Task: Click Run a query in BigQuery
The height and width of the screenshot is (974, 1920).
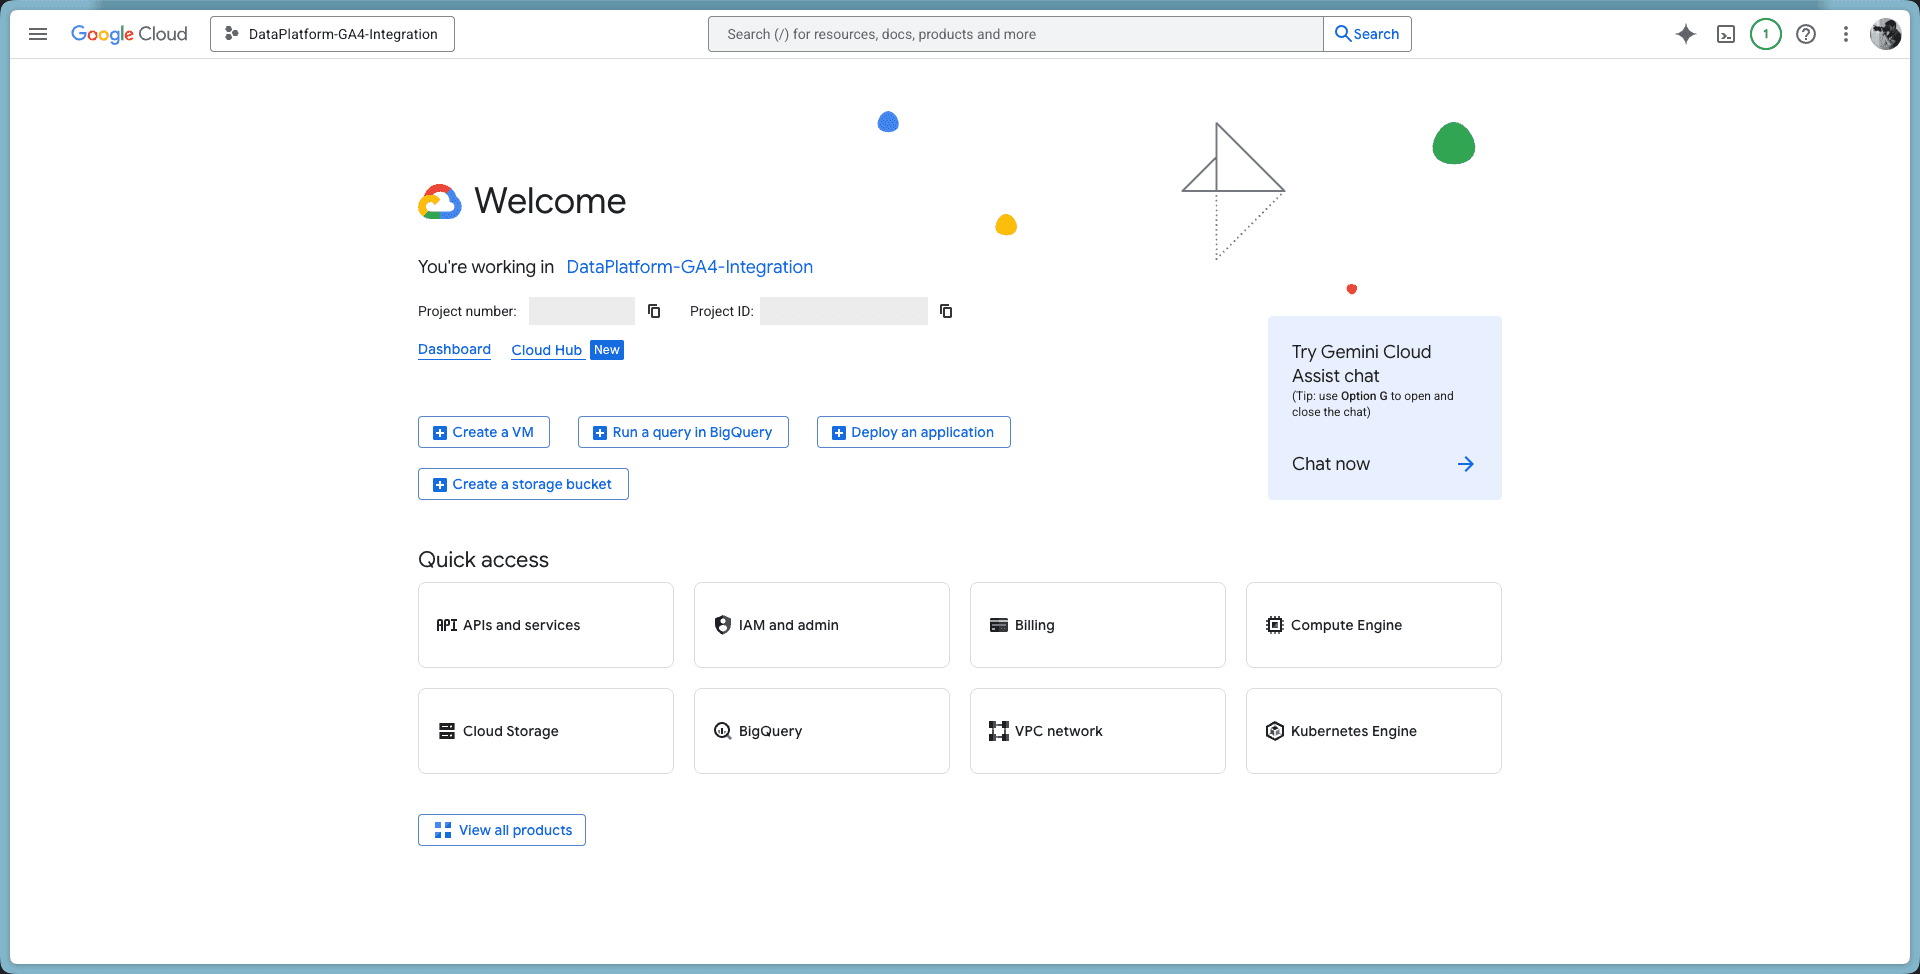Action: click(x=683, y=432)
